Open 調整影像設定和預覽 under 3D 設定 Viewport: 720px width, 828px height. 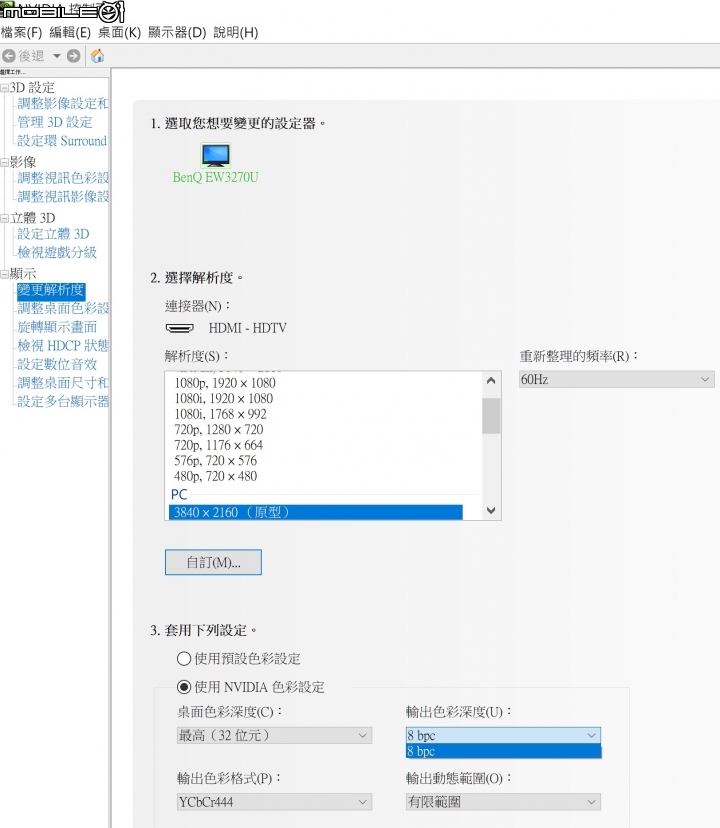pyautogui.click(x=63, y=104)
